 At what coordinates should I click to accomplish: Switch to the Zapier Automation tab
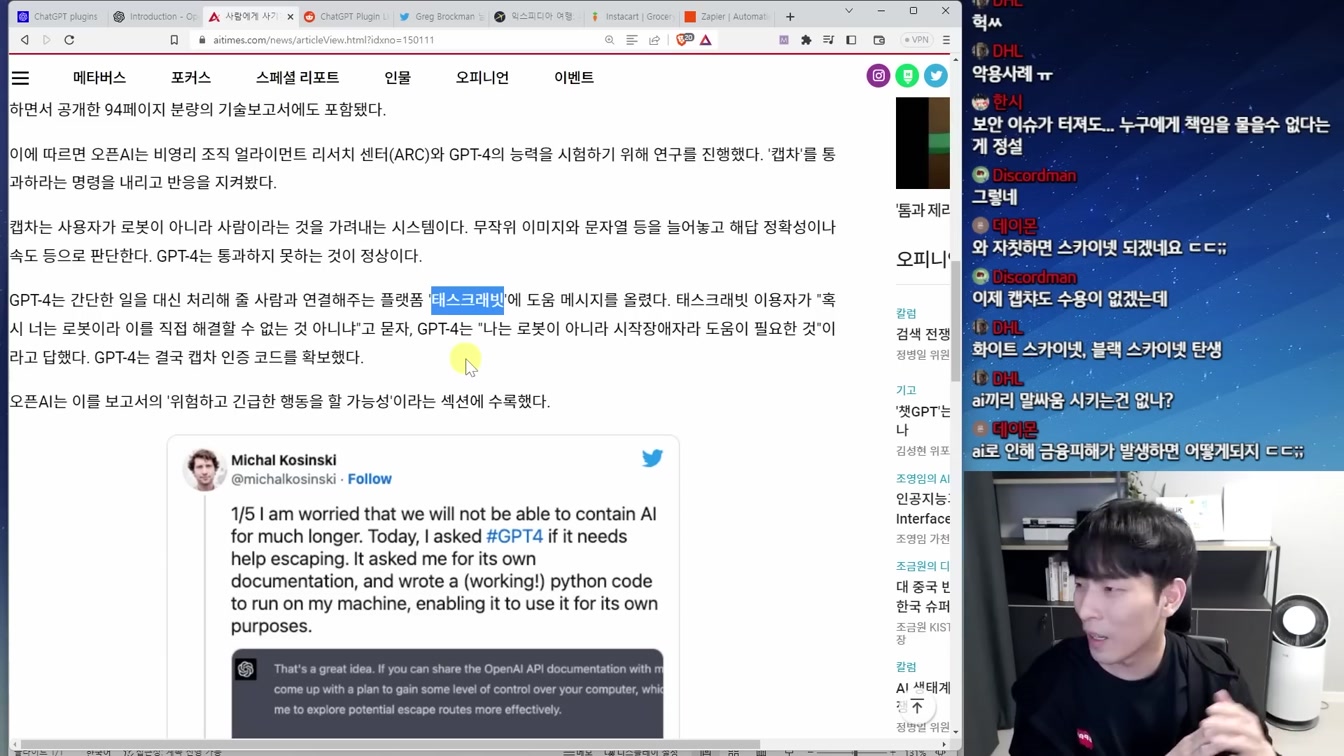(726, 16)
